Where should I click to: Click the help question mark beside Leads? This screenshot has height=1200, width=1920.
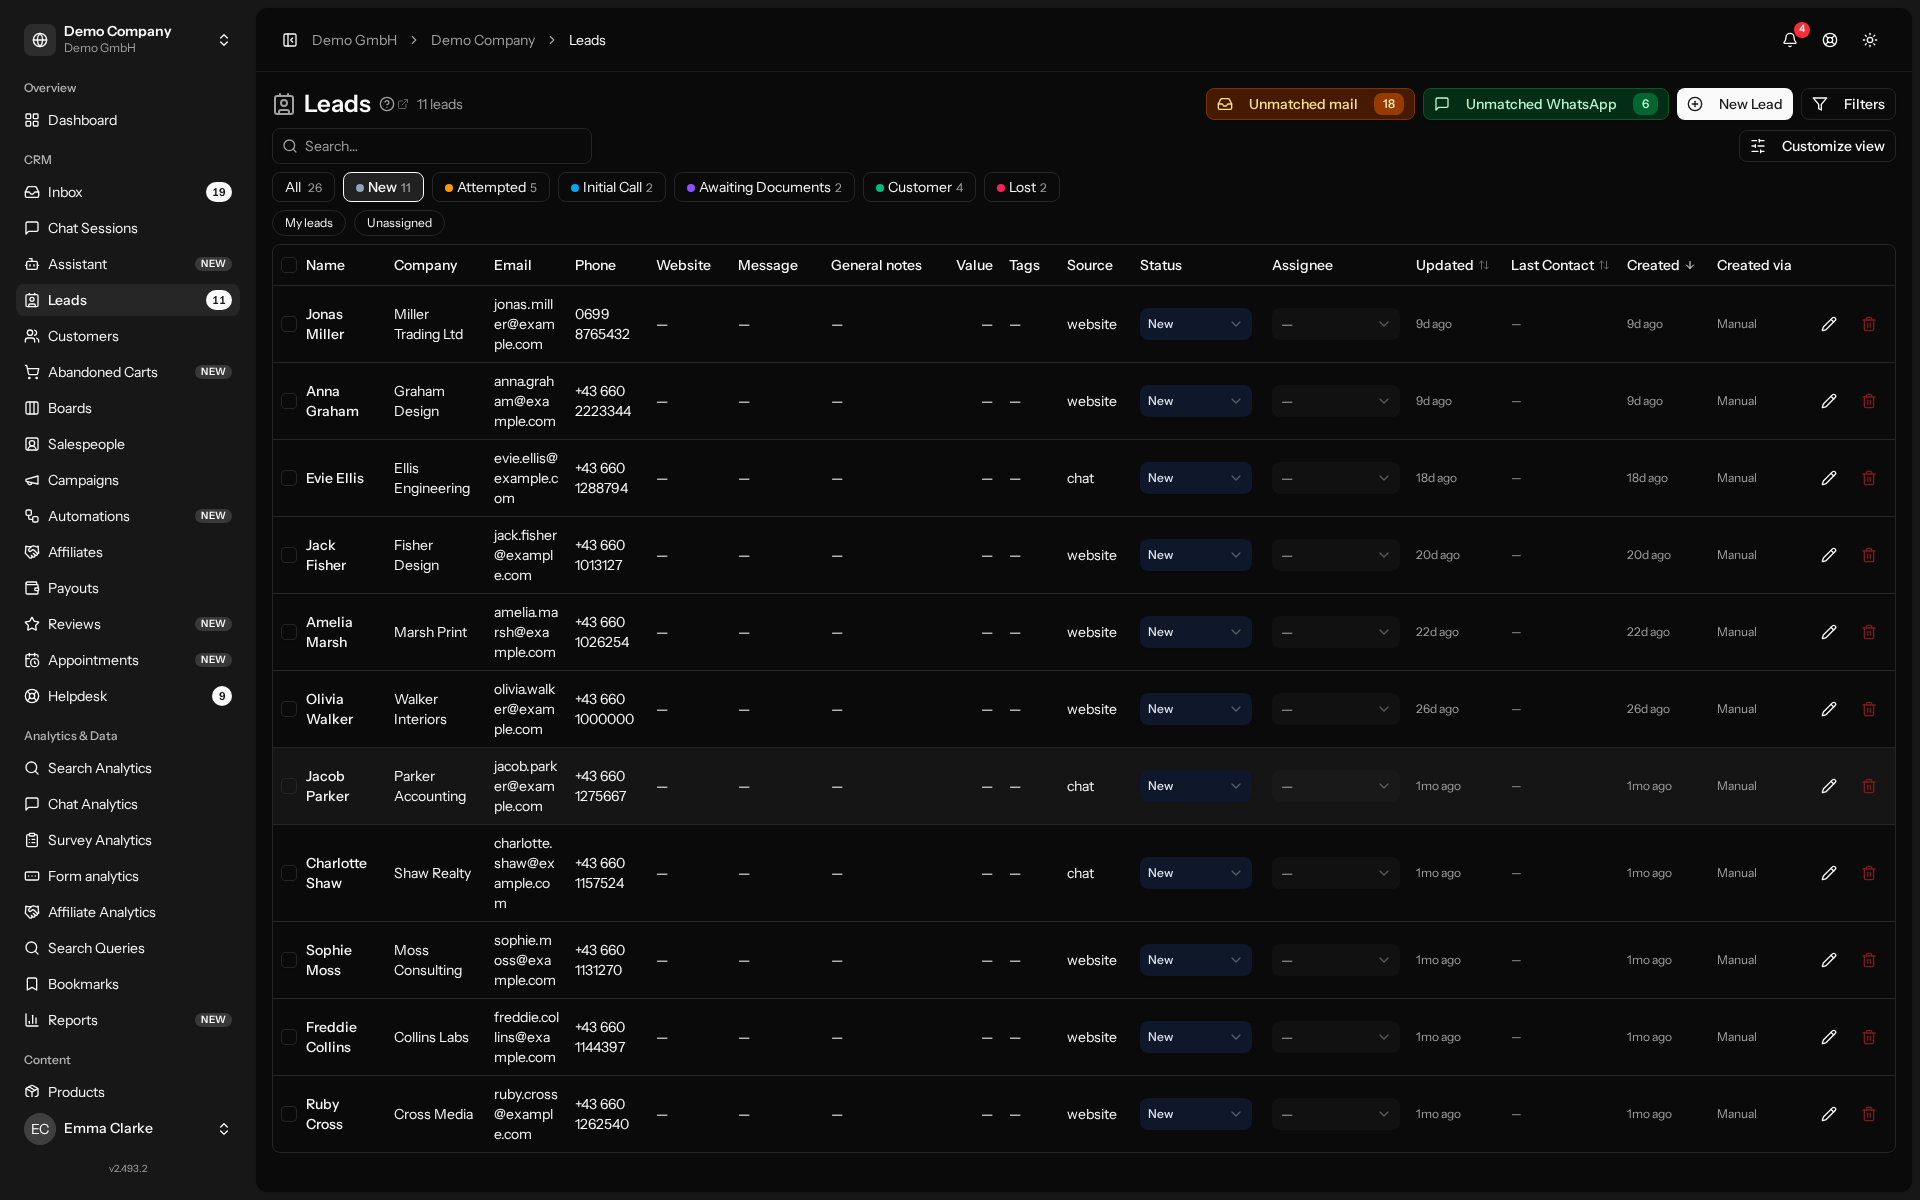point(387,104)
